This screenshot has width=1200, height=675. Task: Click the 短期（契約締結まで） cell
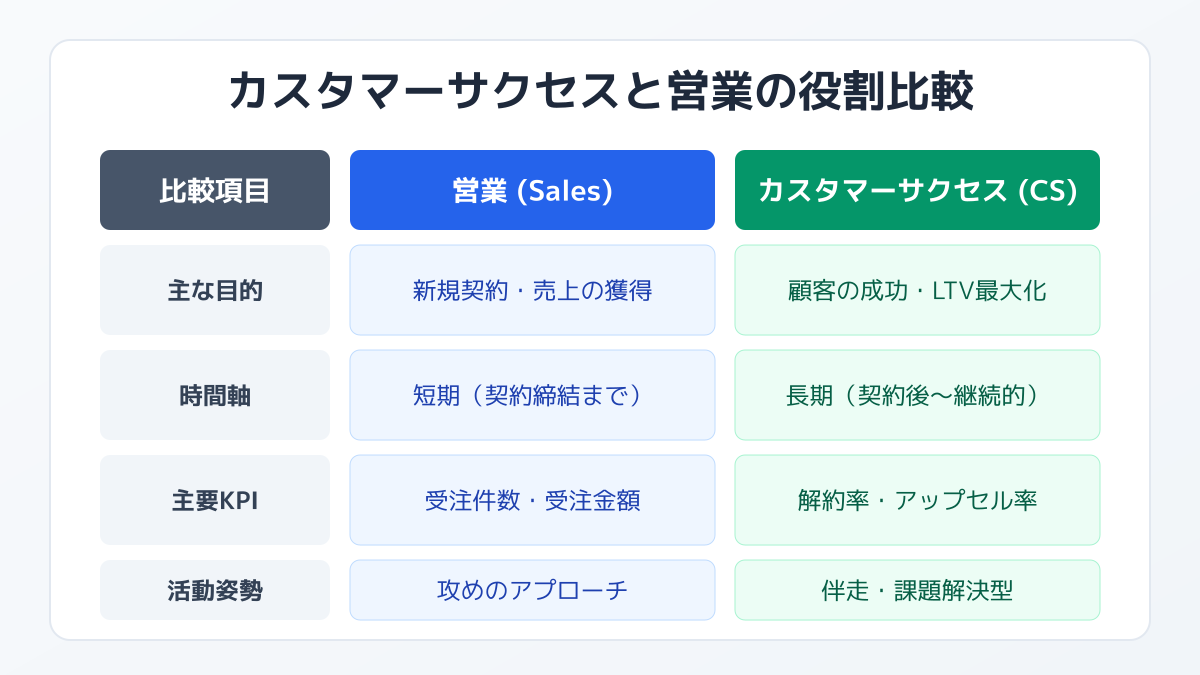(532, 395)
